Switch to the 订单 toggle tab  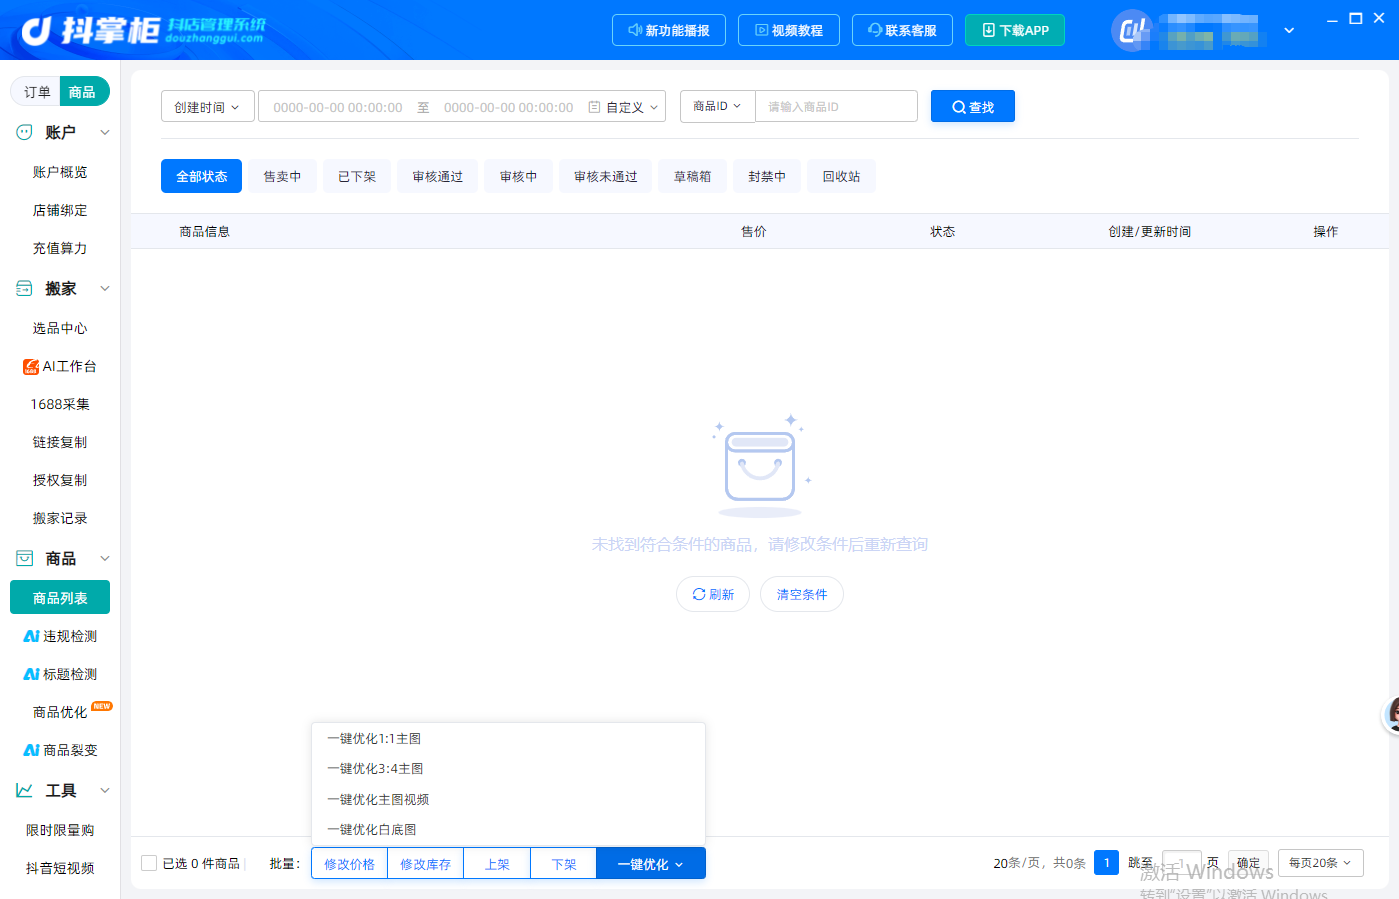[37, 91]
